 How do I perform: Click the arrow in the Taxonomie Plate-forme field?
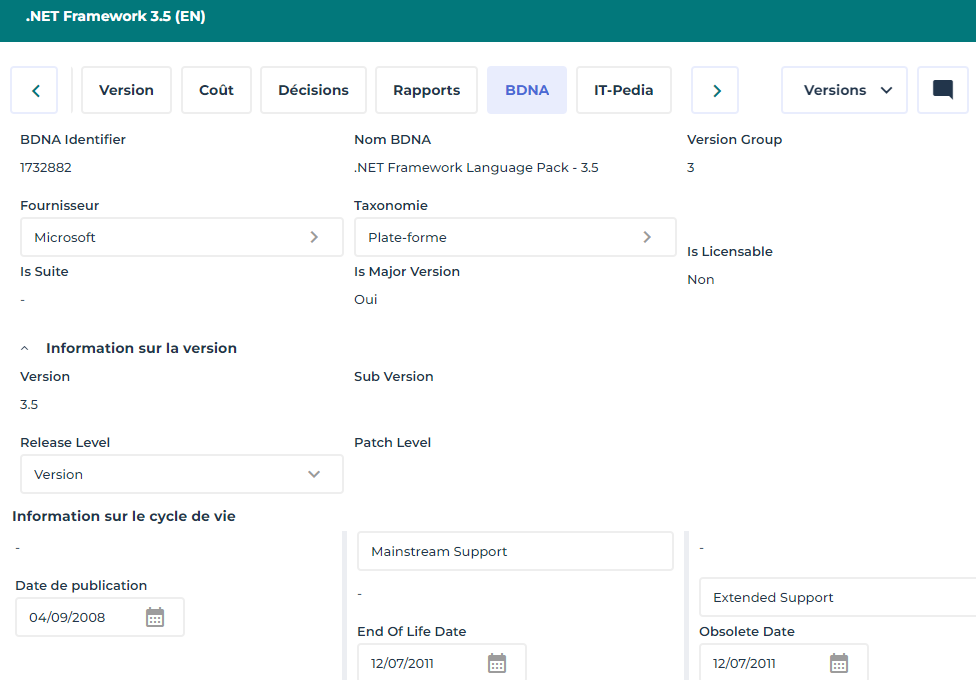(647, 237)
